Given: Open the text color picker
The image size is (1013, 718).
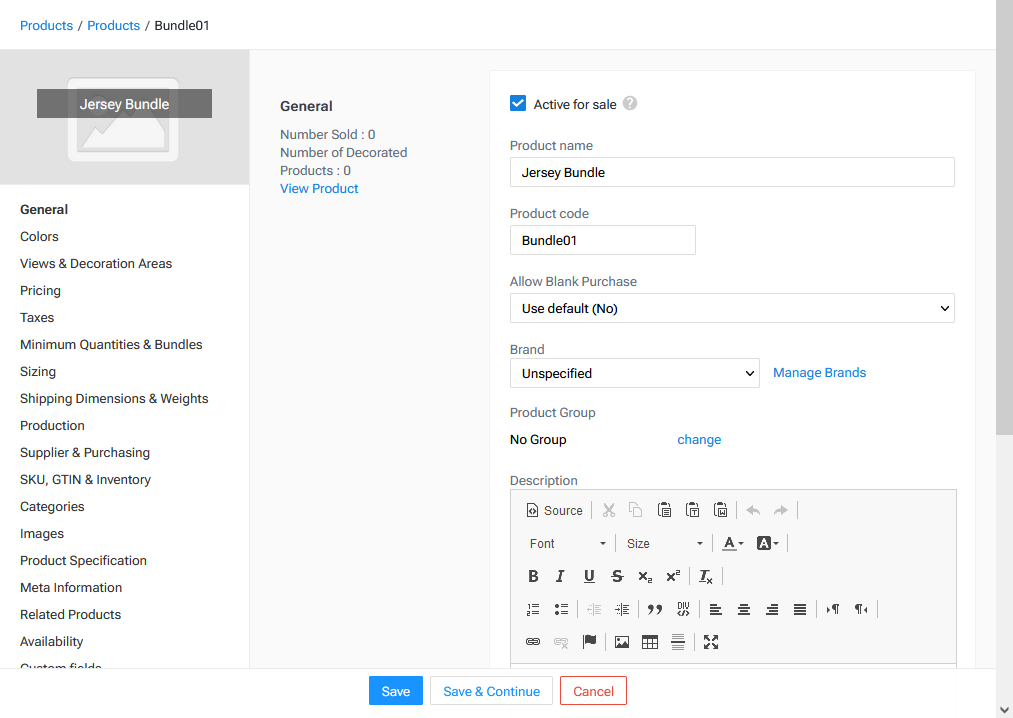Looking at the screenshot, I should click(732, 543).
